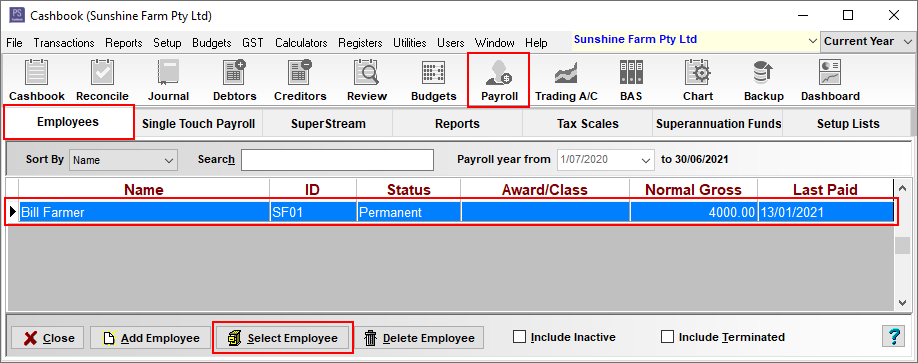Click the Name column header
This screenshot has width=918, height=363.
pos(144,190)
